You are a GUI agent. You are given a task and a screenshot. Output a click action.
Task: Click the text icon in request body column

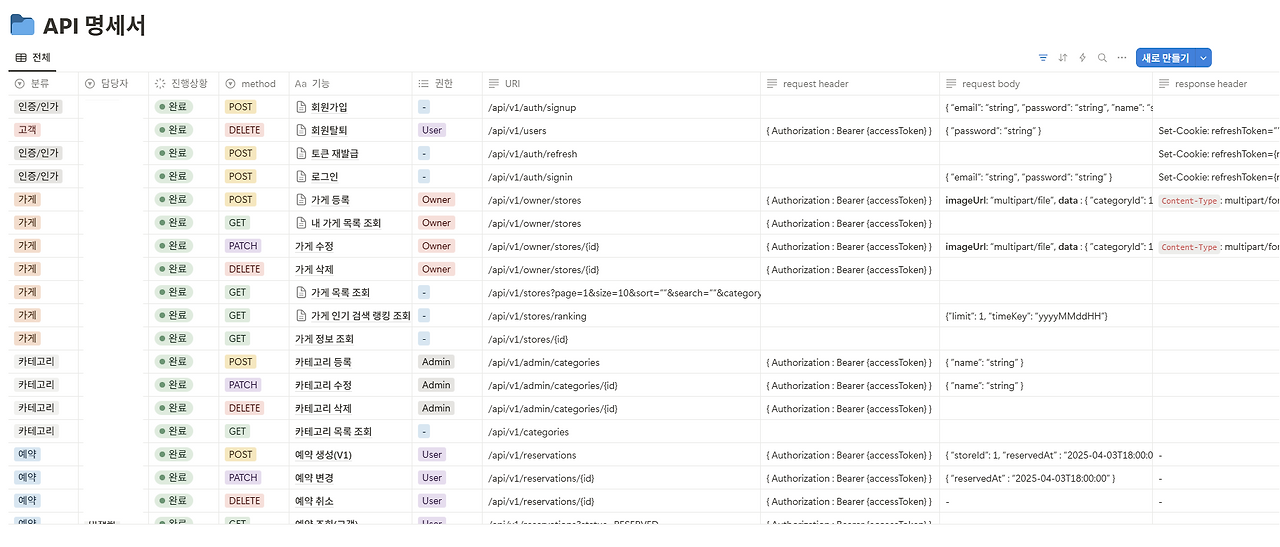(951, 84)
